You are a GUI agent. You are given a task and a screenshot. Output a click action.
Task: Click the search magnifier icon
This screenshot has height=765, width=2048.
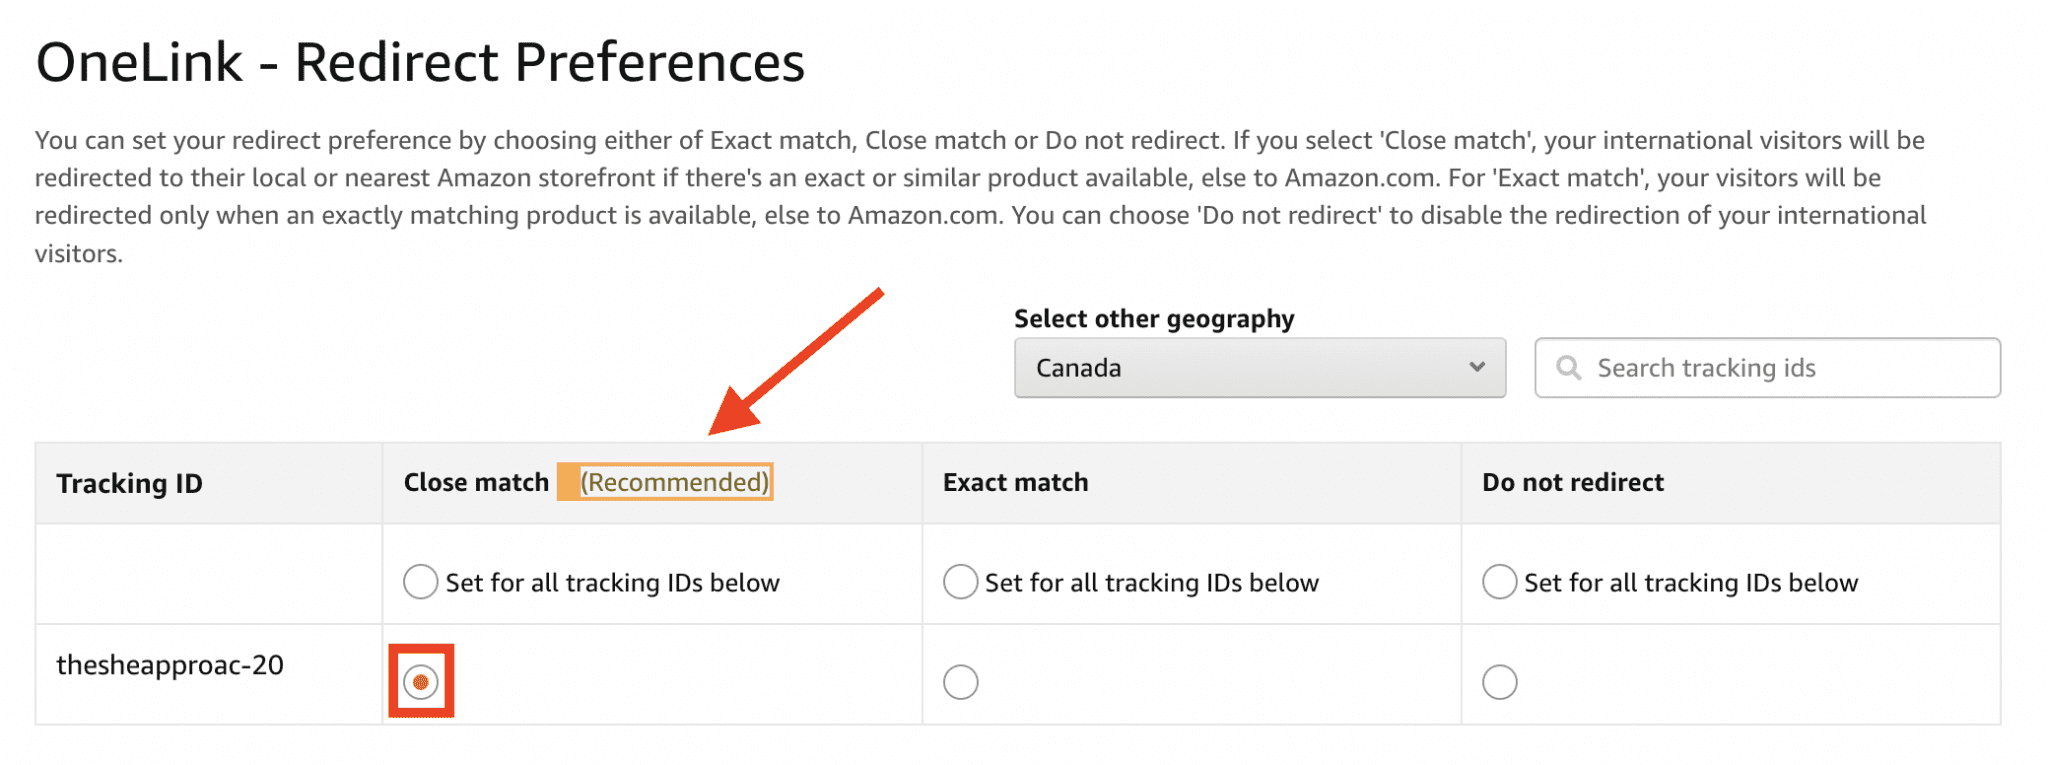pyautogui.click(x=1568, y=367)
